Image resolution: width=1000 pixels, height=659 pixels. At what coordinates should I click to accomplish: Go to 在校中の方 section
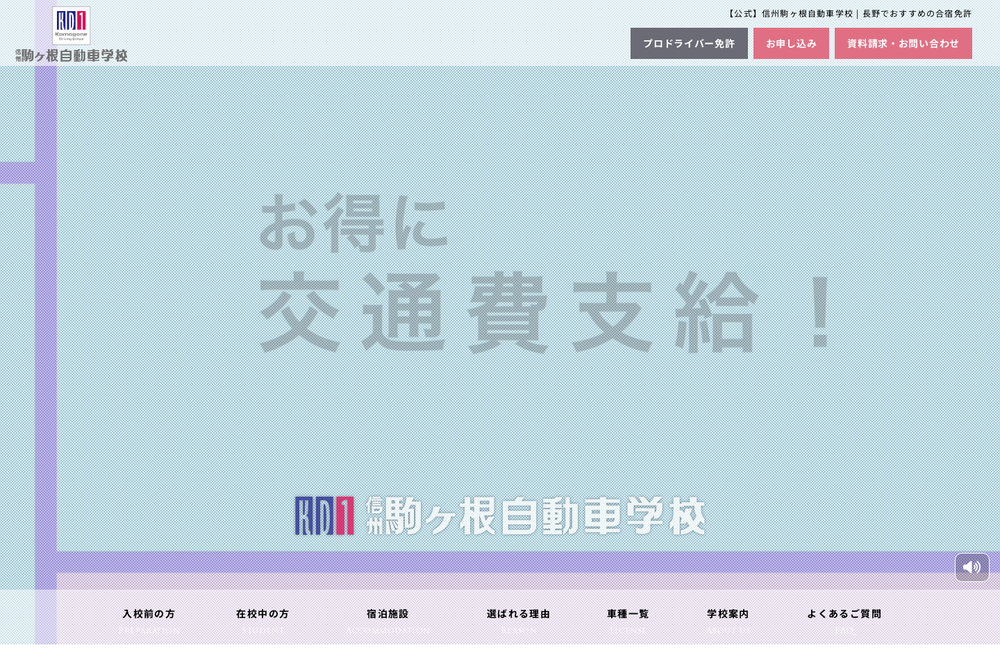(262, 620)
